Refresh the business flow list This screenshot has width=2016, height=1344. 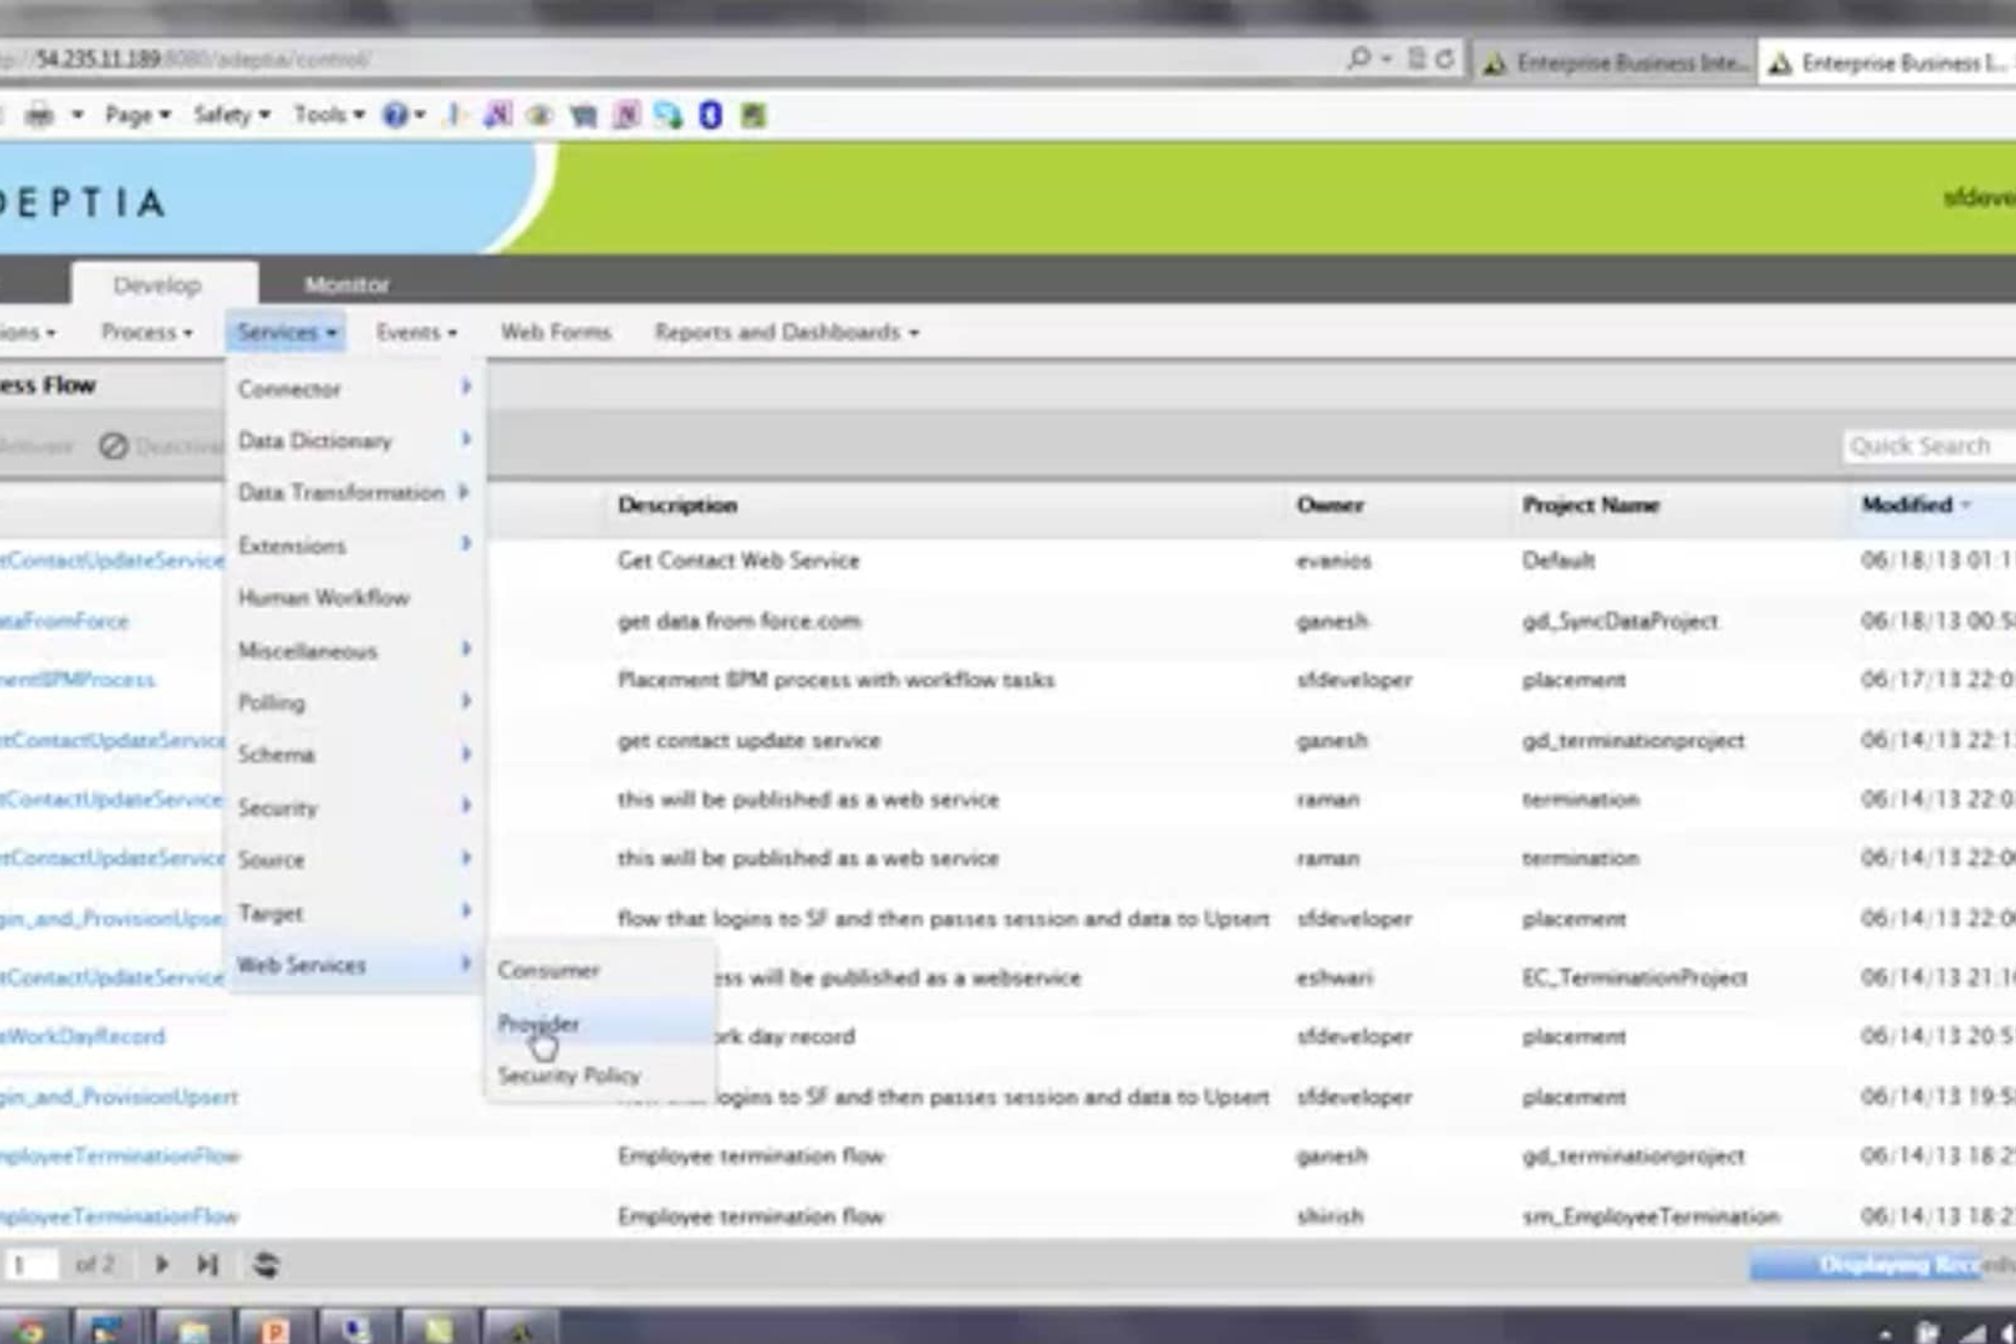265,1265
